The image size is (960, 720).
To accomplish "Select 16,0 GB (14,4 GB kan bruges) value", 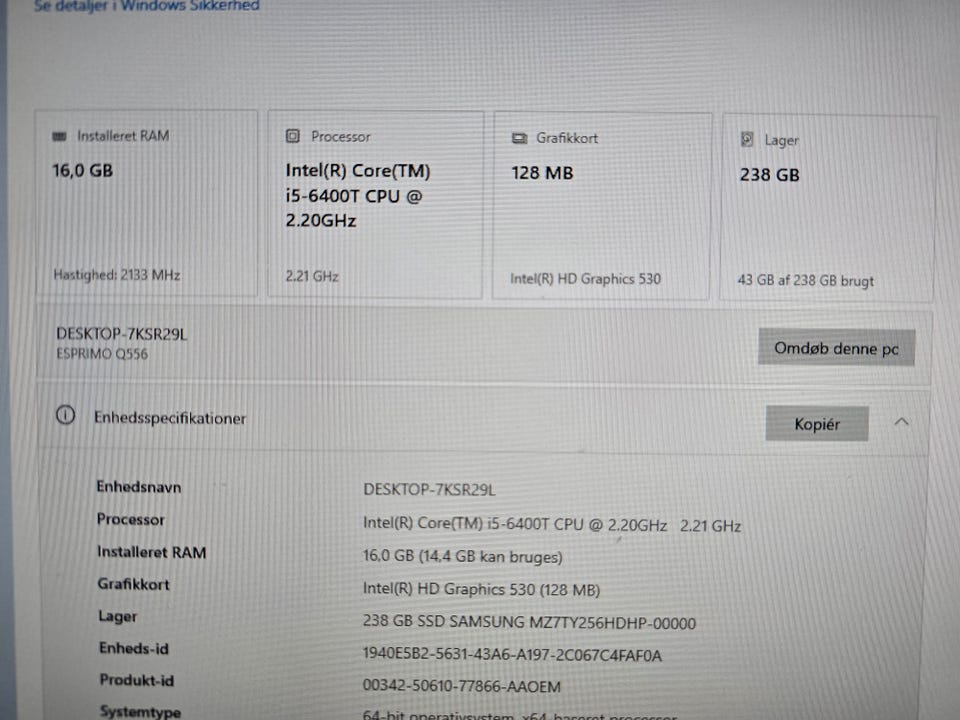I will coord(462,557).
